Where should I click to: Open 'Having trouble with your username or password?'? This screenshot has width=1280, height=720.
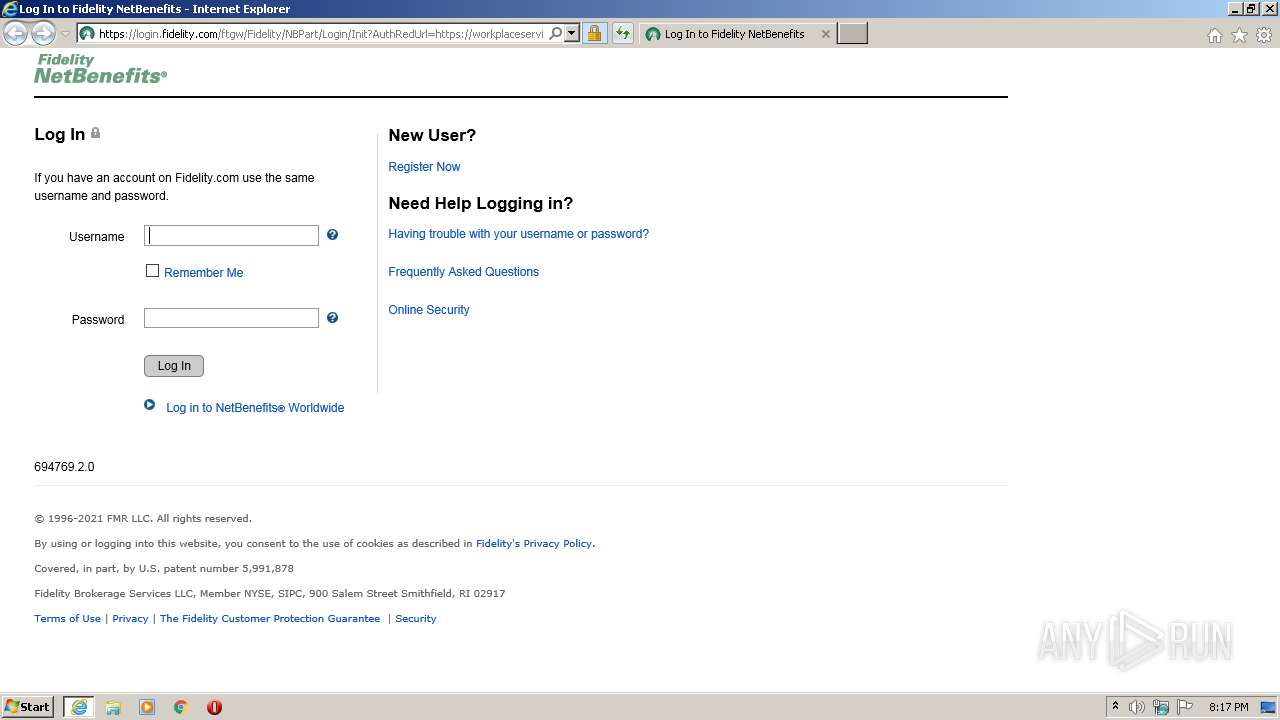tap(518, 234)
